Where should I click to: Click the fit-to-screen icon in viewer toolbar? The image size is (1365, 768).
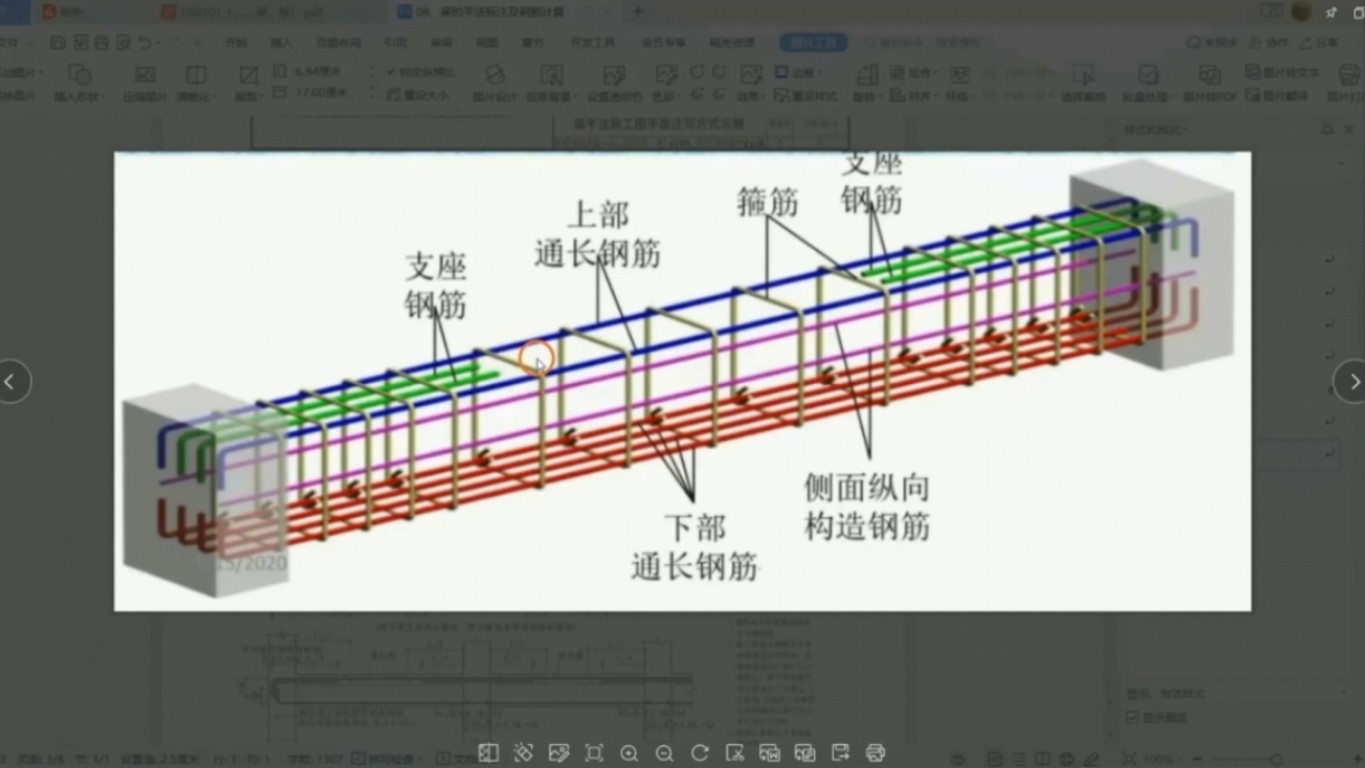(x=594, y=753)
